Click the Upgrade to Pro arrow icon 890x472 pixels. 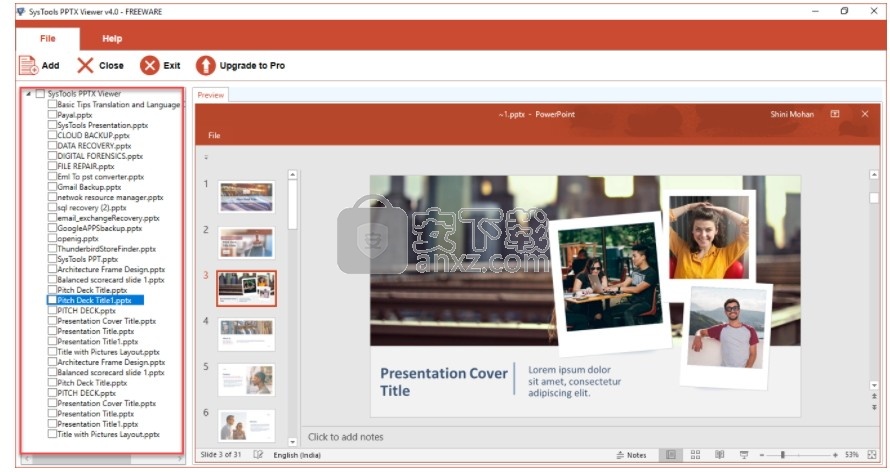click(205, 65)
